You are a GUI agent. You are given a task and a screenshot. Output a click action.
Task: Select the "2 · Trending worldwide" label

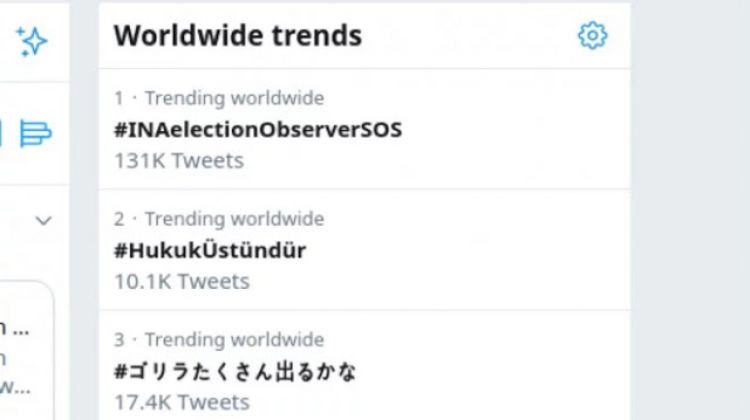click(x=218, y=219)
